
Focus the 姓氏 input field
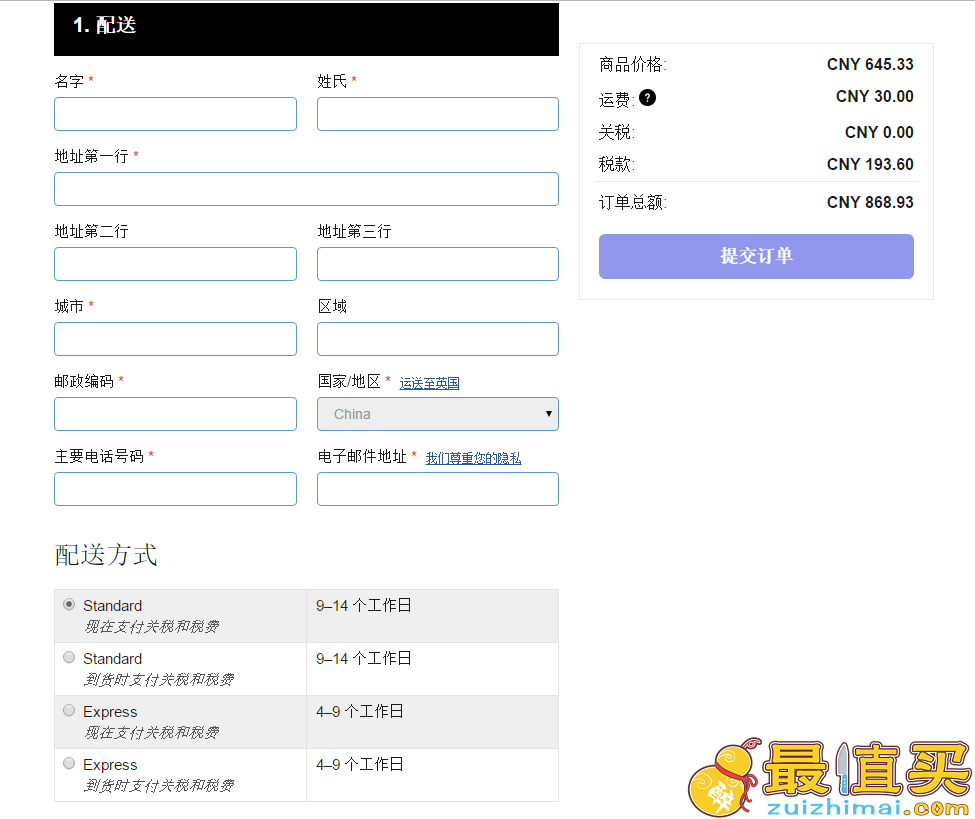coord(438,114)
